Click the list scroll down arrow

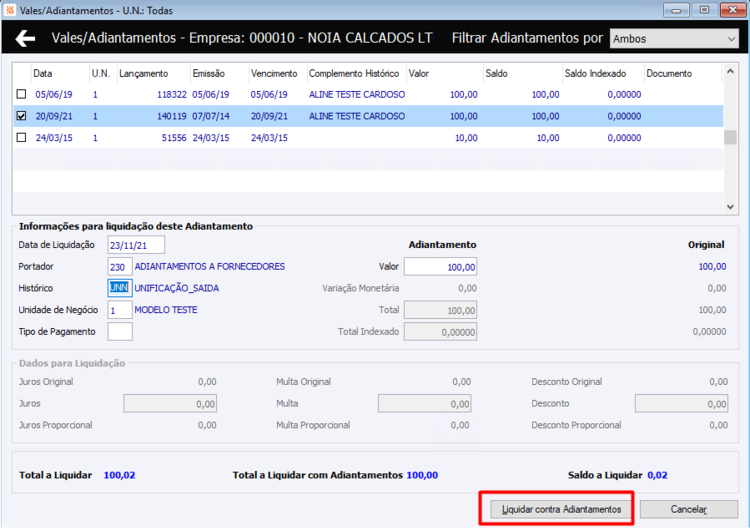730,207
